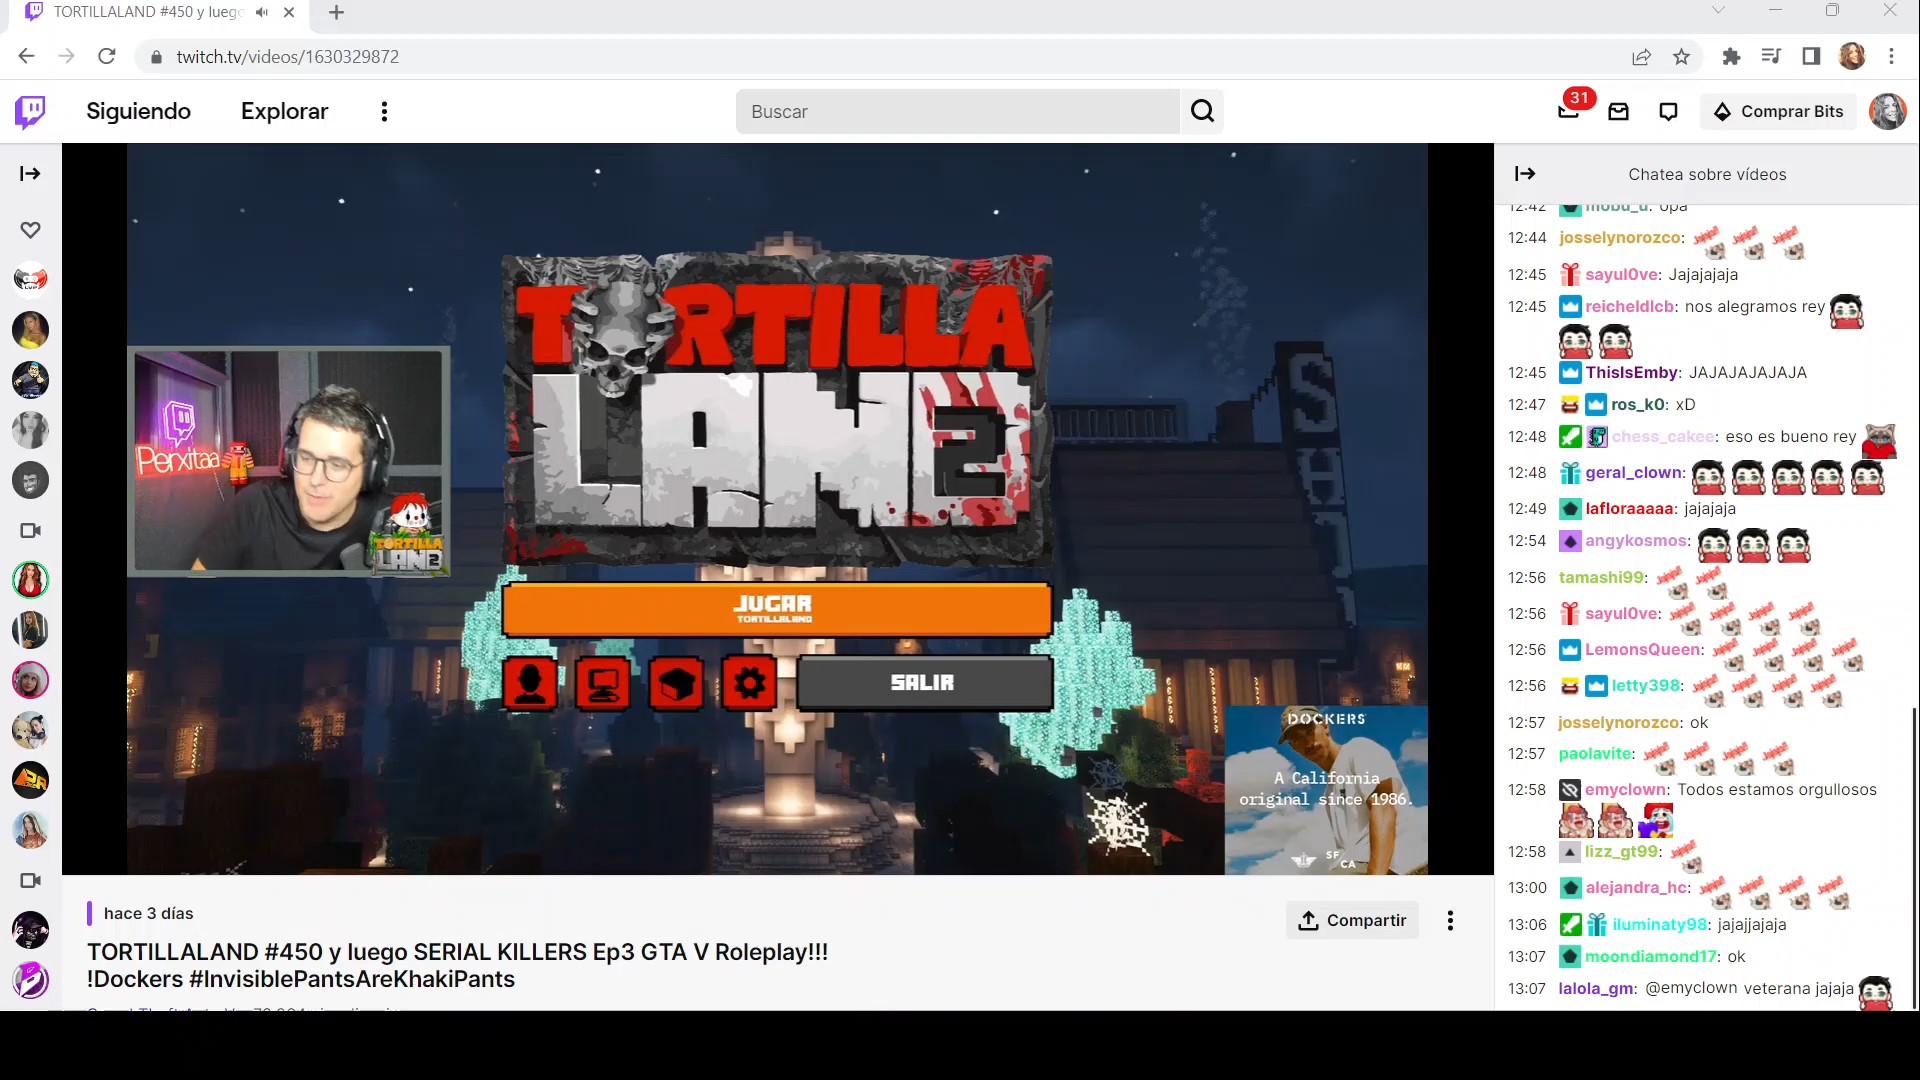Open the browser extensions puzzle icon

tap(1731, 57)
